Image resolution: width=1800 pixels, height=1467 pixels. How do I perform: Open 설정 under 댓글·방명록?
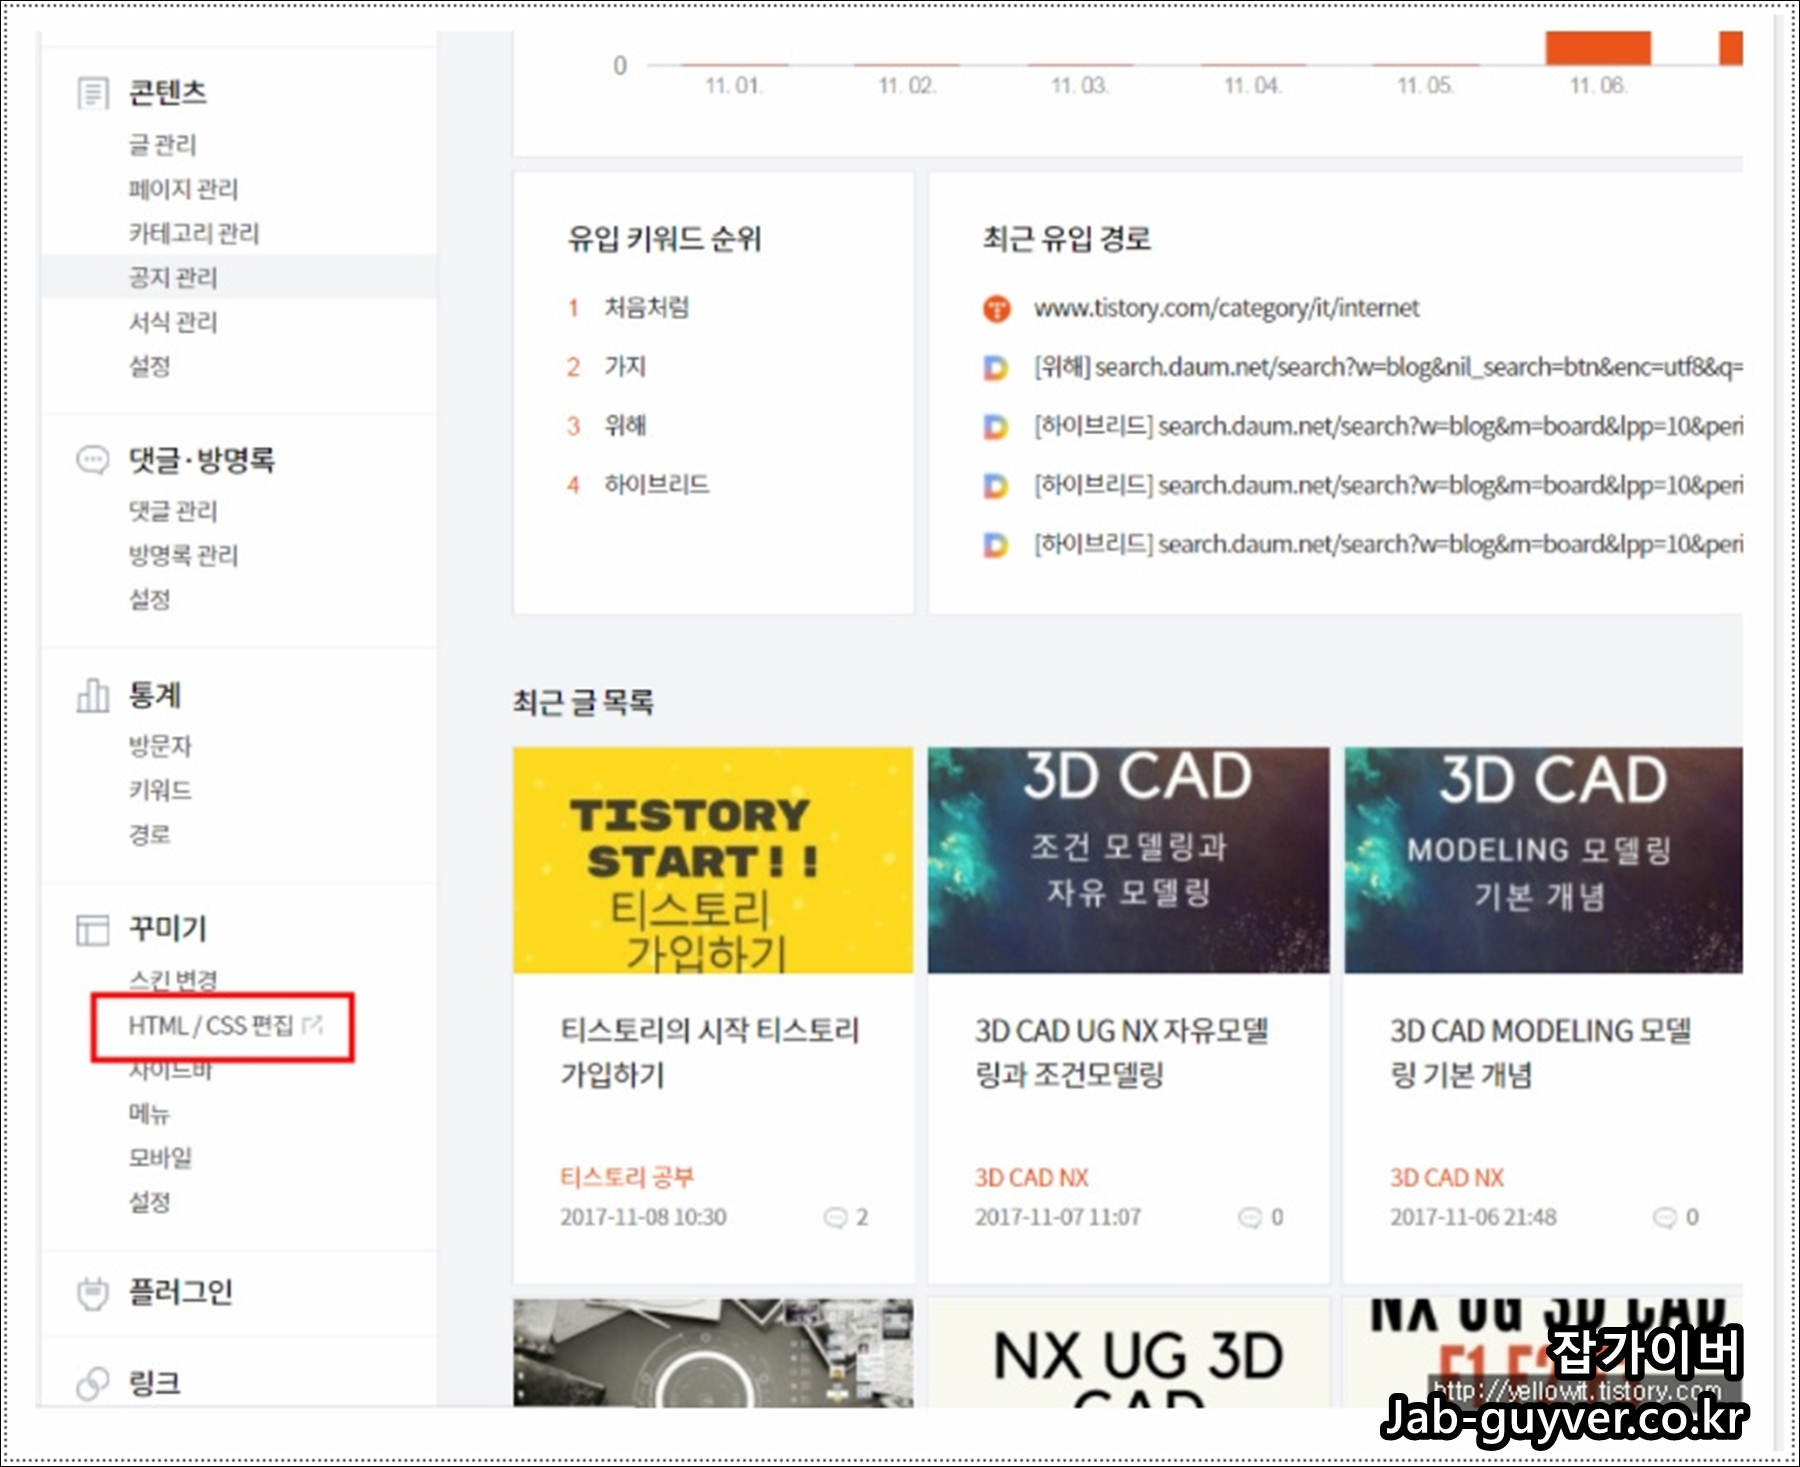(150, 599)
